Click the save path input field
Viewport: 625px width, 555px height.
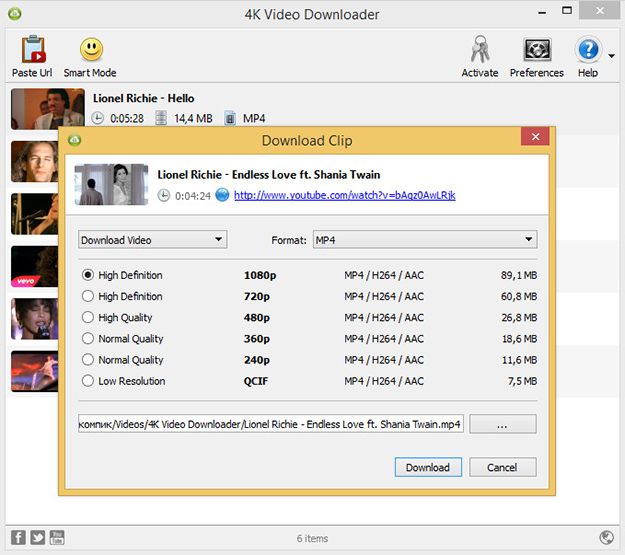271,424
